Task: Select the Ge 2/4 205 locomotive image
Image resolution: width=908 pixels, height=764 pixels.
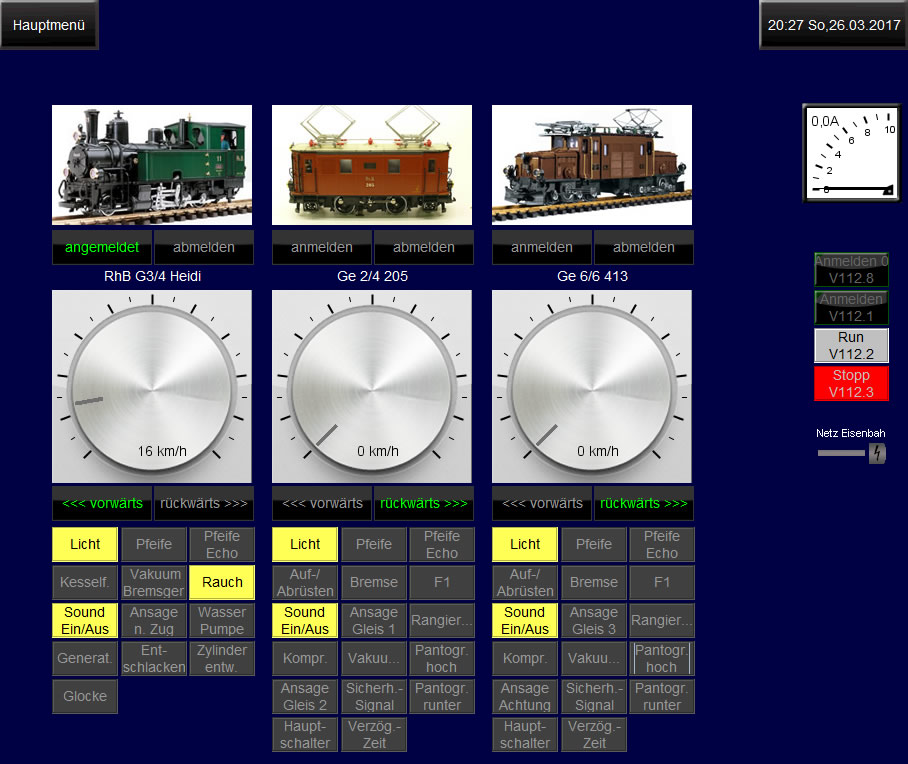Action: pos(372,165)
